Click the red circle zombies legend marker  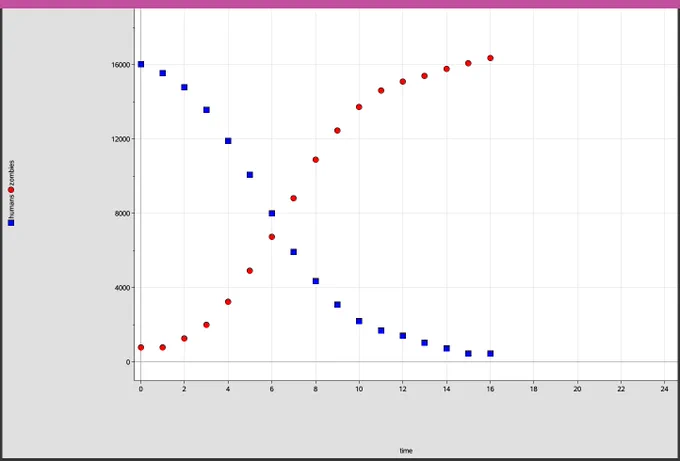(11, 190)
